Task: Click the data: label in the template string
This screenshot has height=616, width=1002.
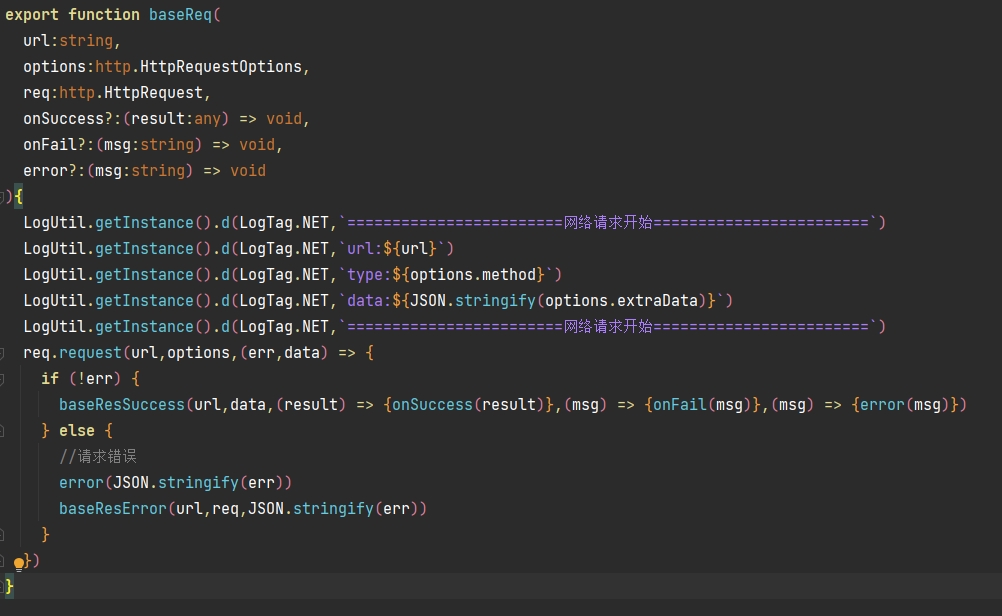Action: [x=369, y=300]
